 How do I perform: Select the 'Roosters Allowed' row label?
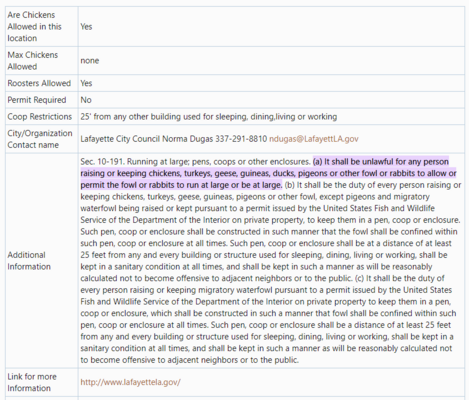coord(39,83)
